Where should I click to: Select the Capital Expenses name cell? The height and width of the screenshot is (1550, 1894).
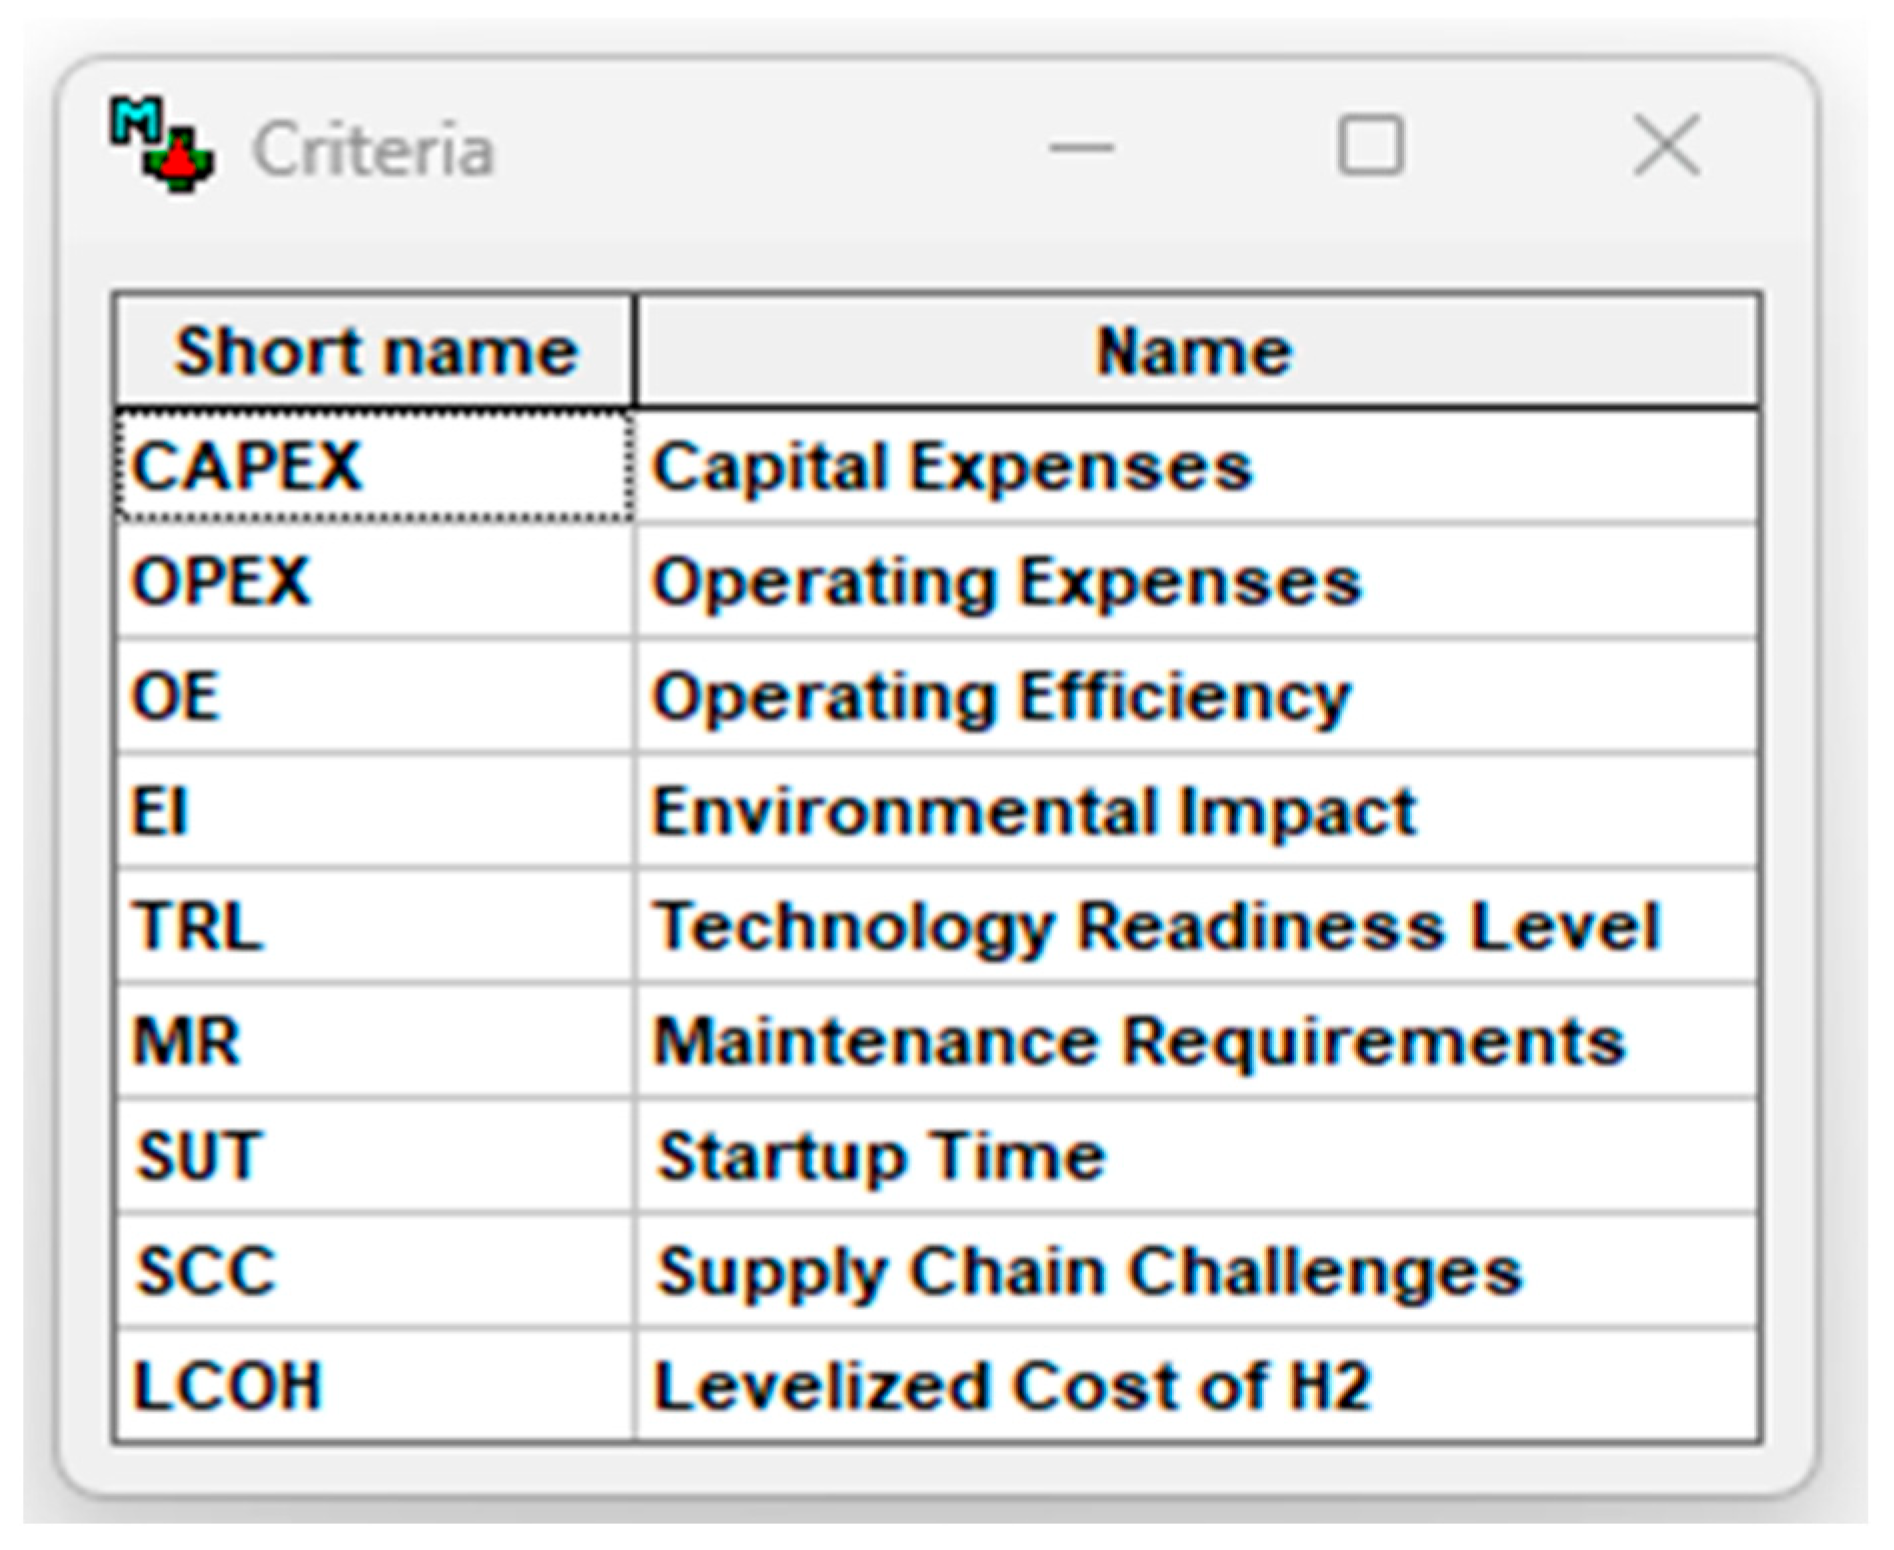pyautogui.click(x=1196, y=467)
